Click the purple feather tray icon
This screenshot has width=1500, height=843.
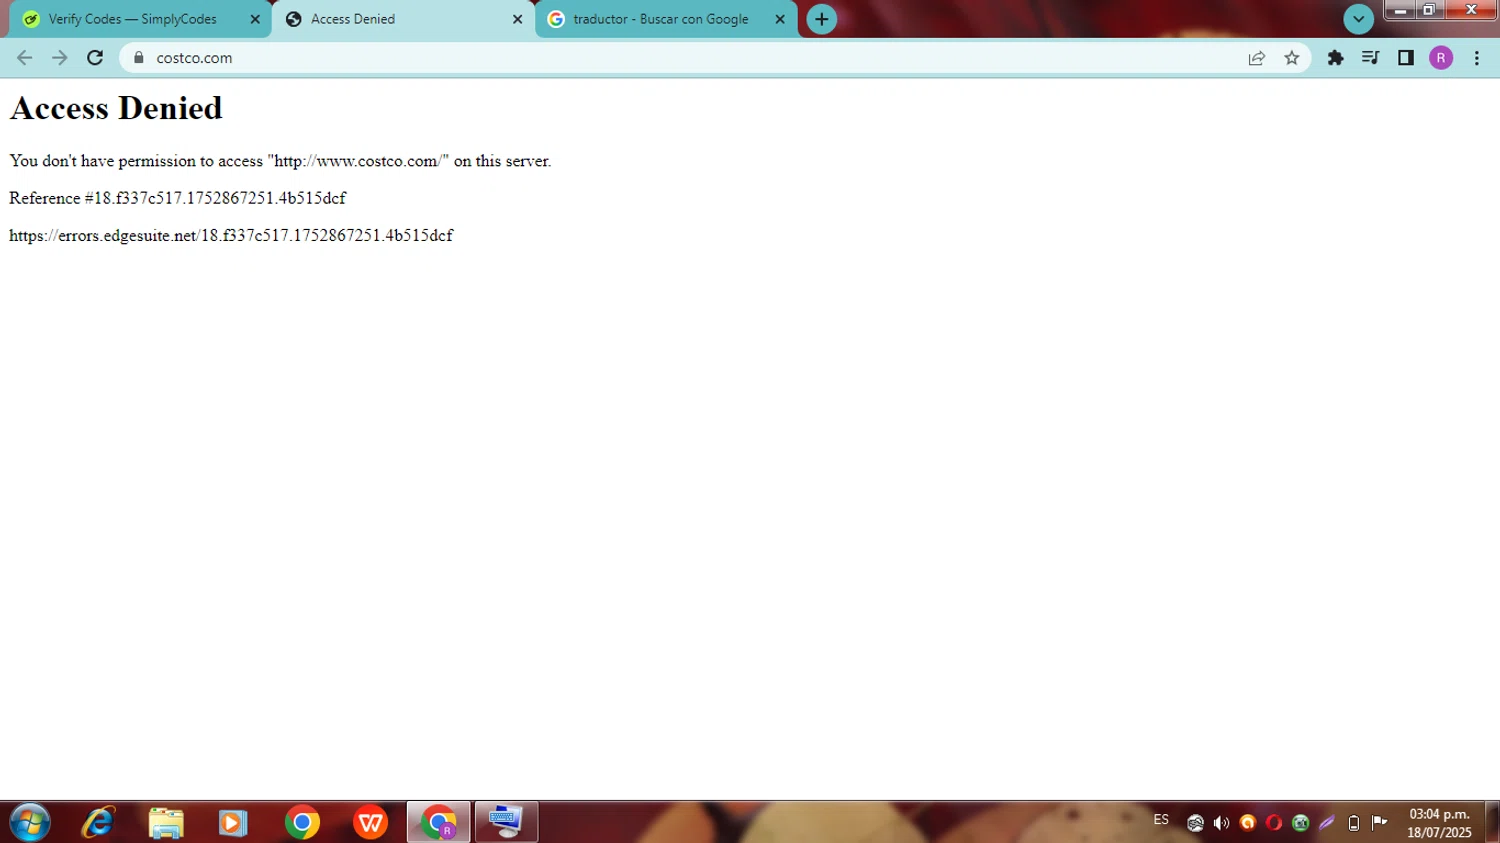click(x=1327, y=823)
